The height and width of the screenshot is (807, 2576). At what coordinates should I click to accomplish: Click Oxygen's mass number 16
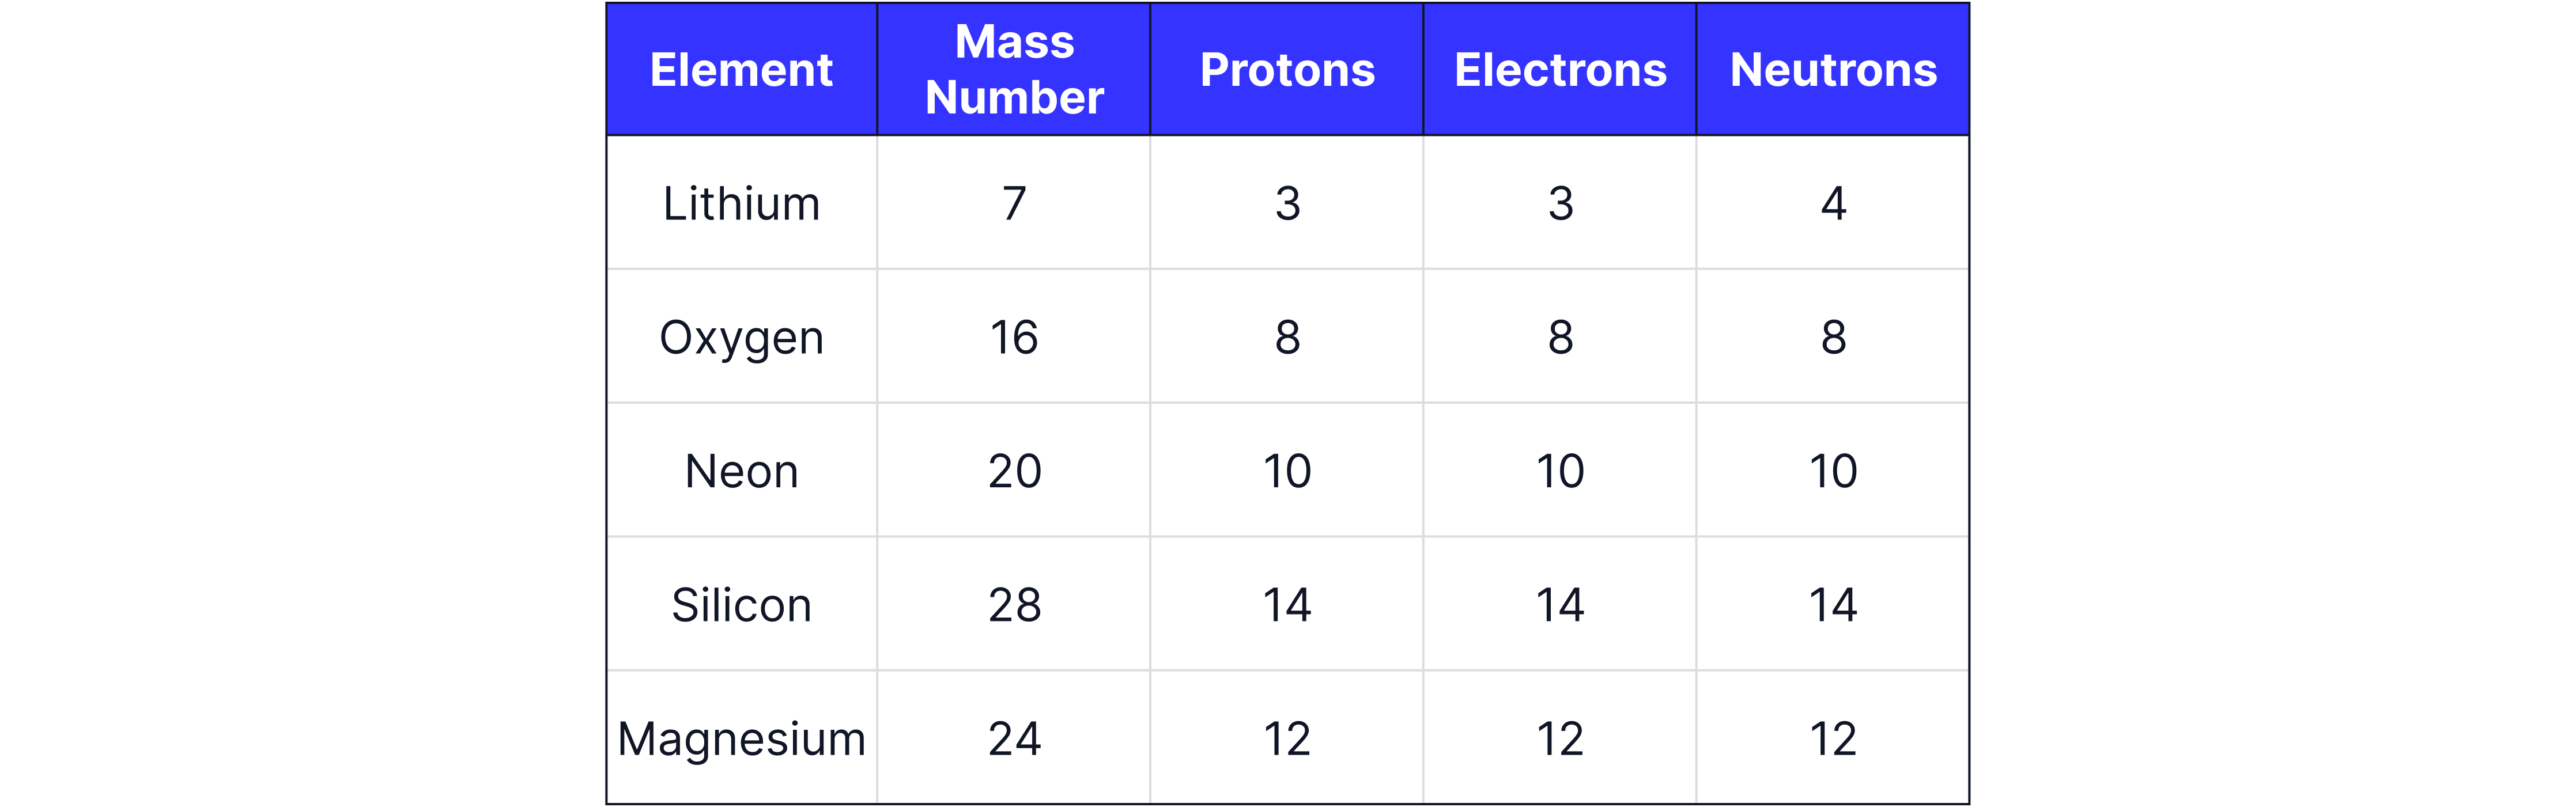coord(1014,338)
